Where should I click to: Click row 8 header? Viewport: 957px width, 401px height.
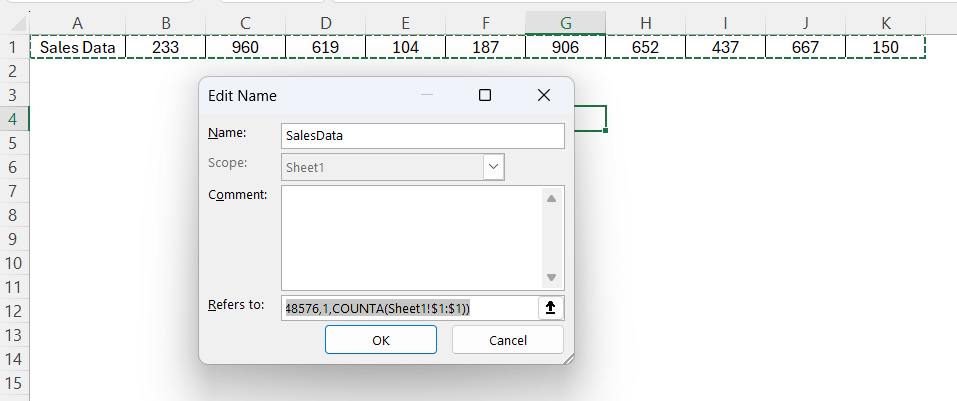(x=14, y=215)
